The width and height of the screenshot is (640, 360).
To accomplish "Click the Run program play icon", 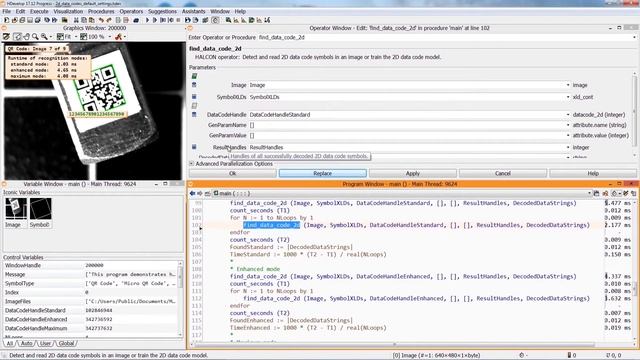I will tap(148, 20).
